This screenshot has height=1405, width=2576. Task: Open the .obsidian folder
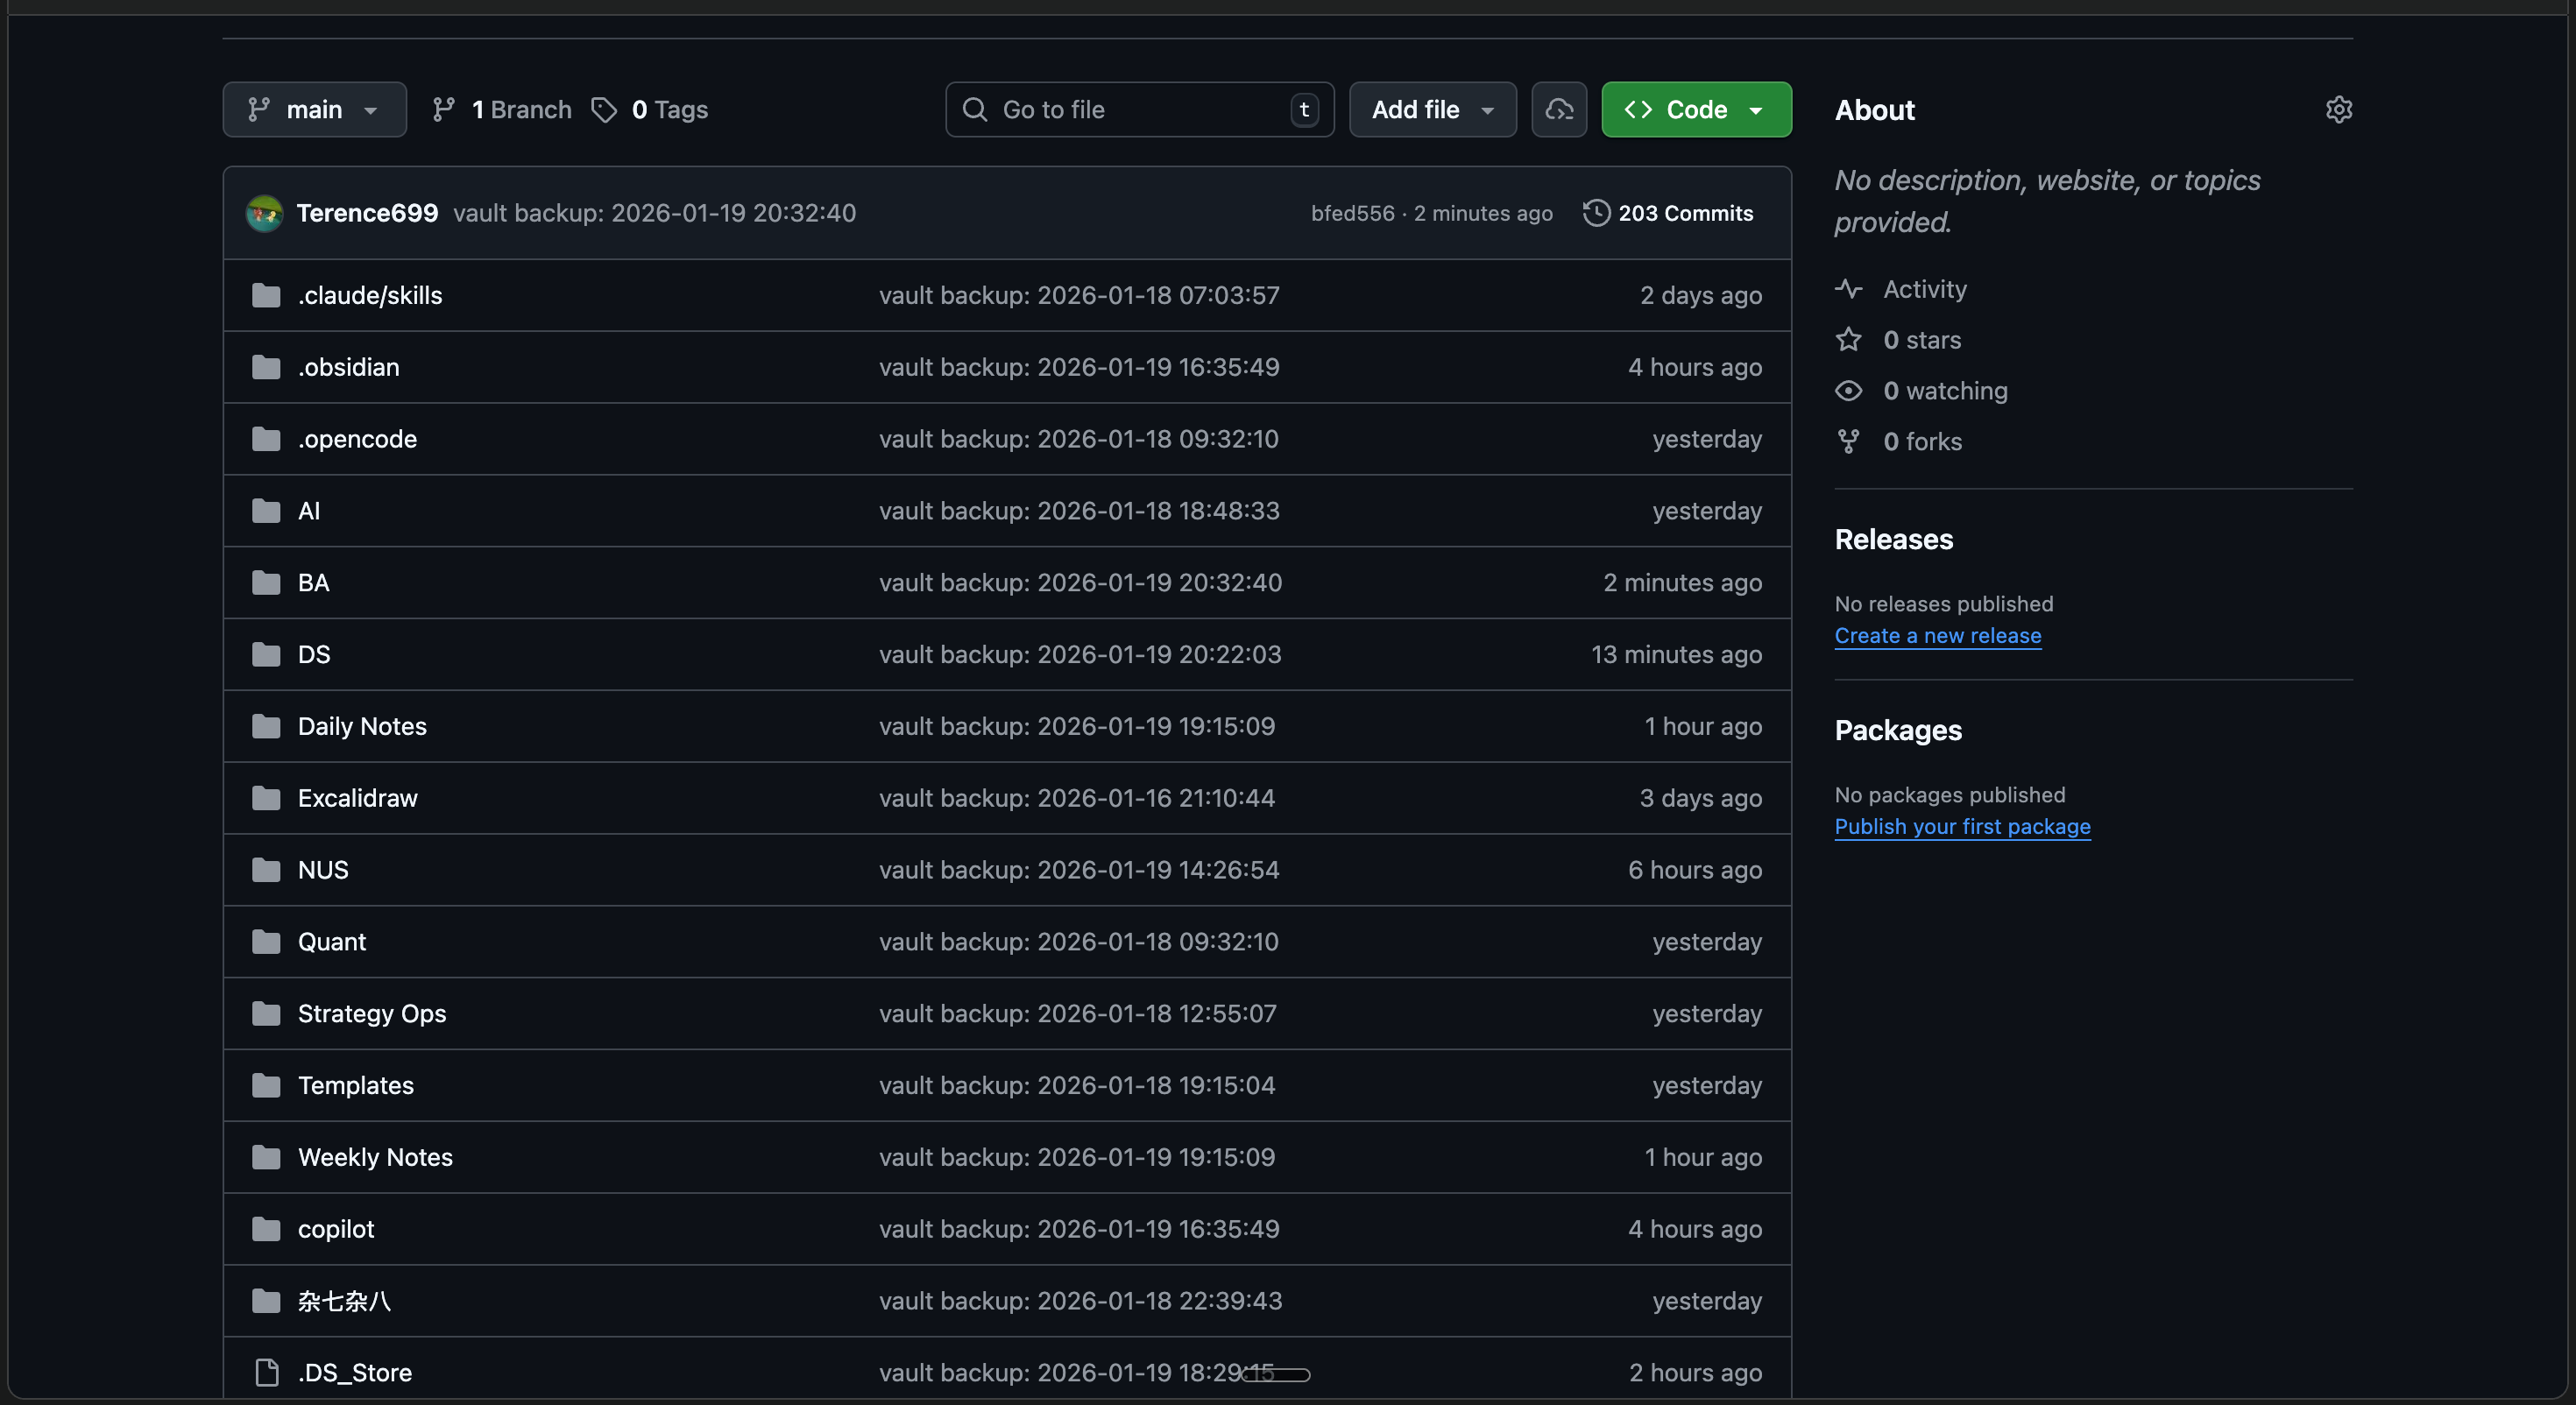tap(348, 367)
